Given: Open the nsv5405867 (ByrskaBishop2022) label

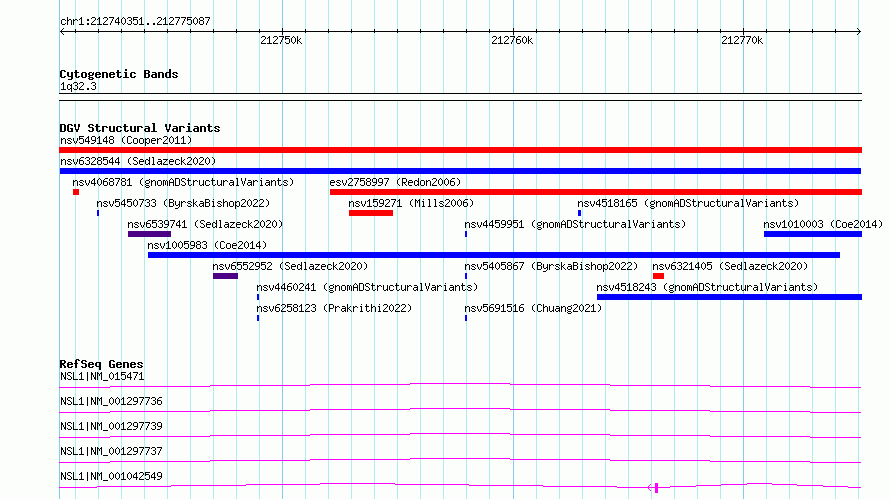Looking at the screenshot, I should (551, 266).
